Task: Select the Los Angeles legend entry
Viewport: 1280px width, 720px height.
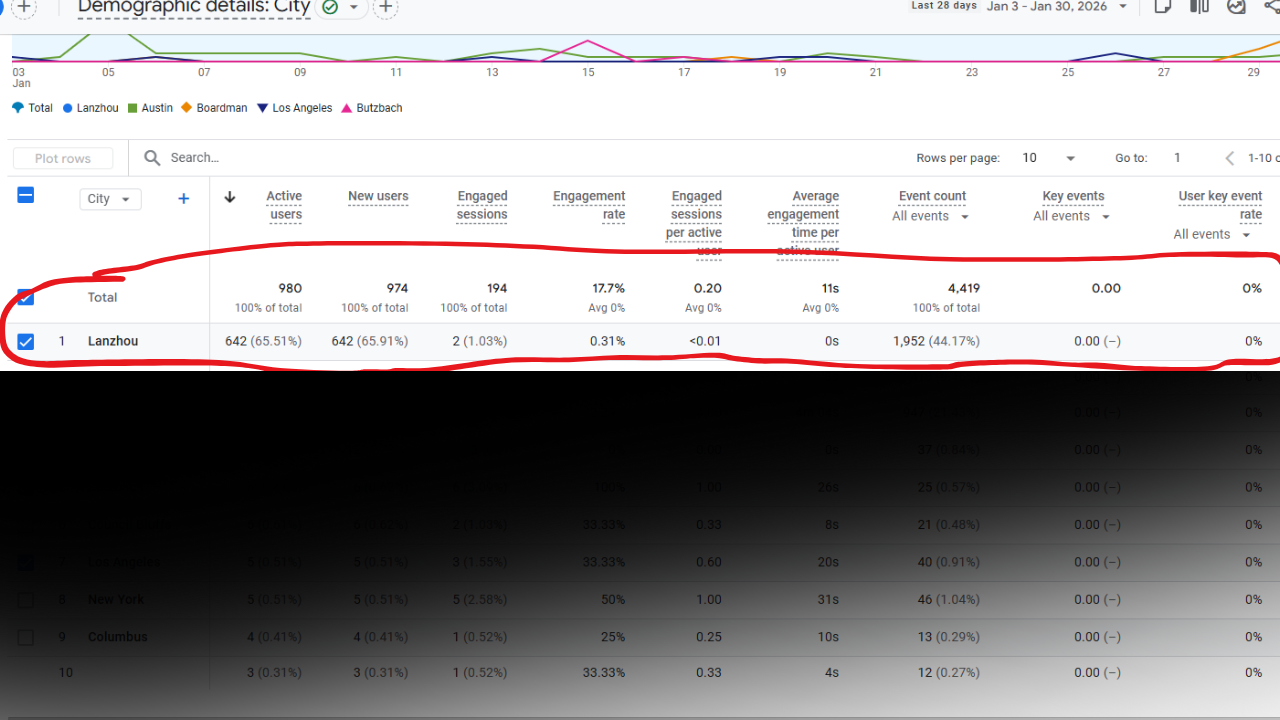Action: 295,108
